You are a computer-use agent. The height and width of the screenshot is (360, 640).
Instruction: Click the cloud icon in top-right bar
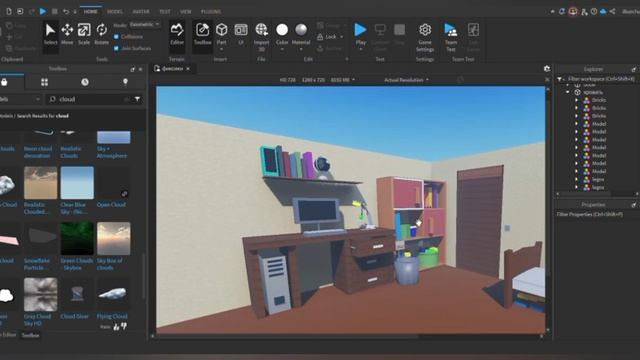(x=603, y=11)
